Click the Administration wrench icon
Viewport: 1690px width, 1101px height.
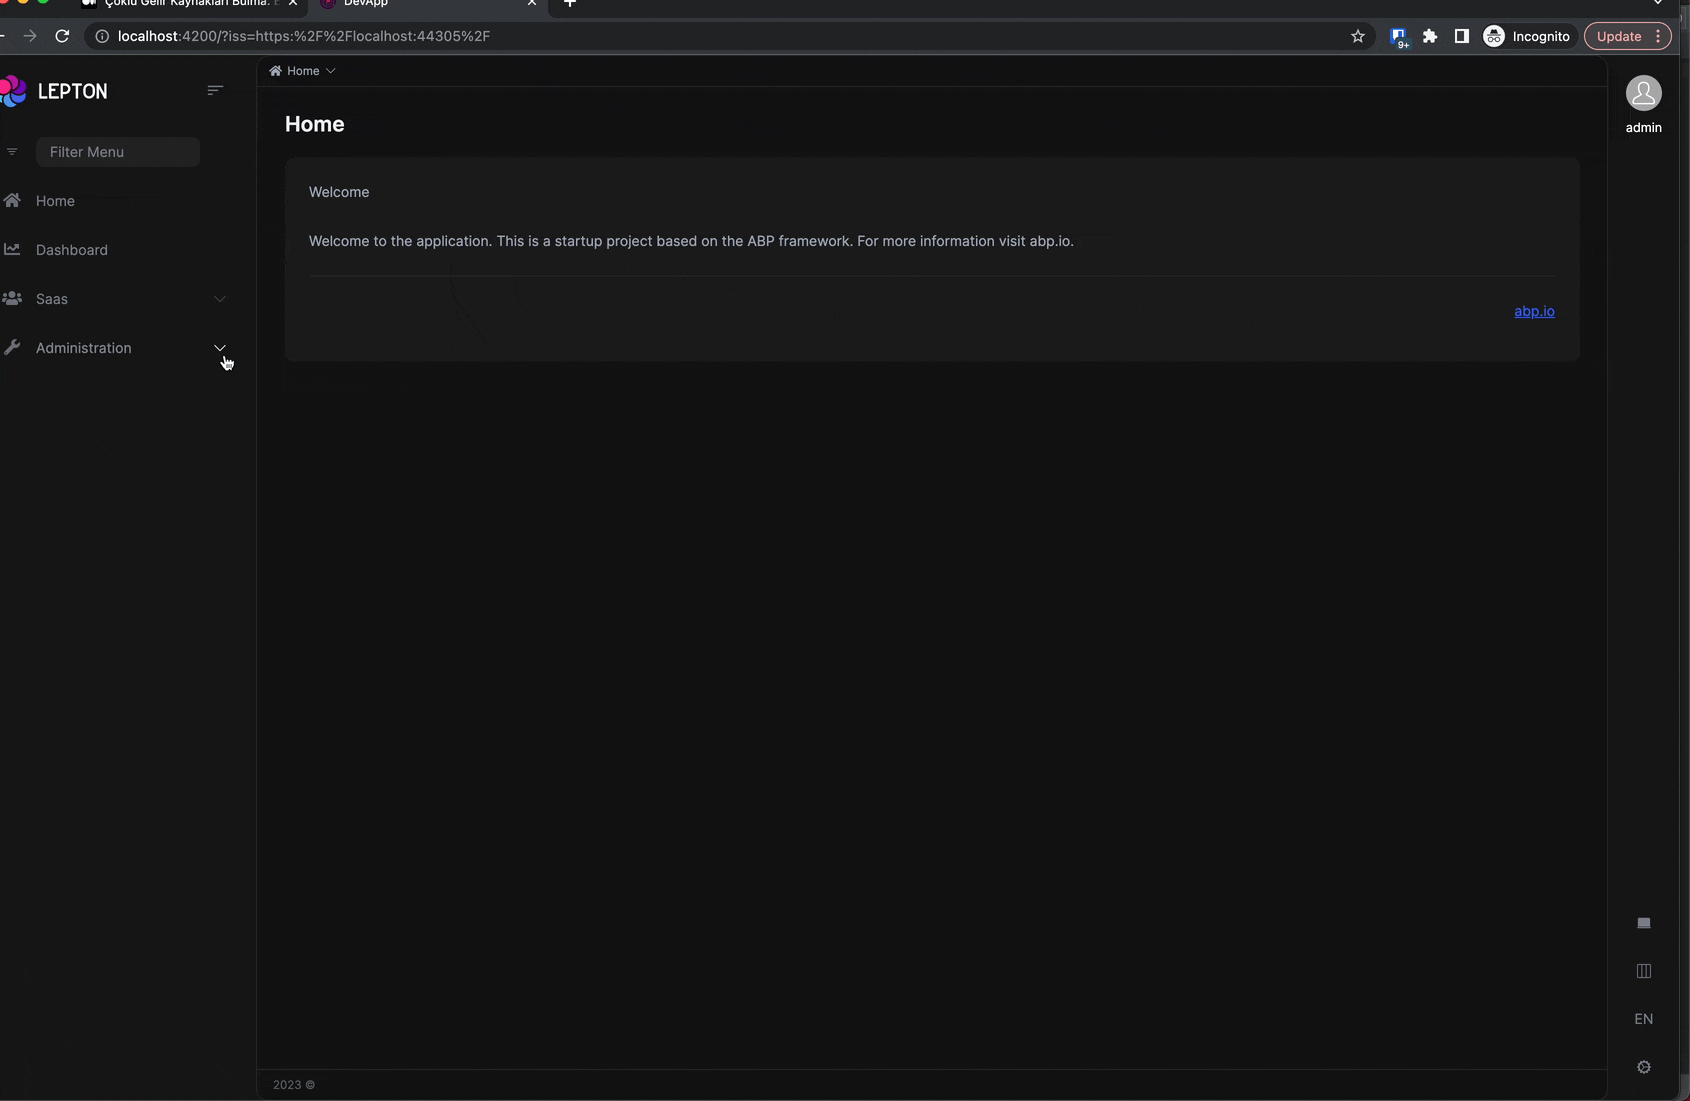tap(12, 348)
